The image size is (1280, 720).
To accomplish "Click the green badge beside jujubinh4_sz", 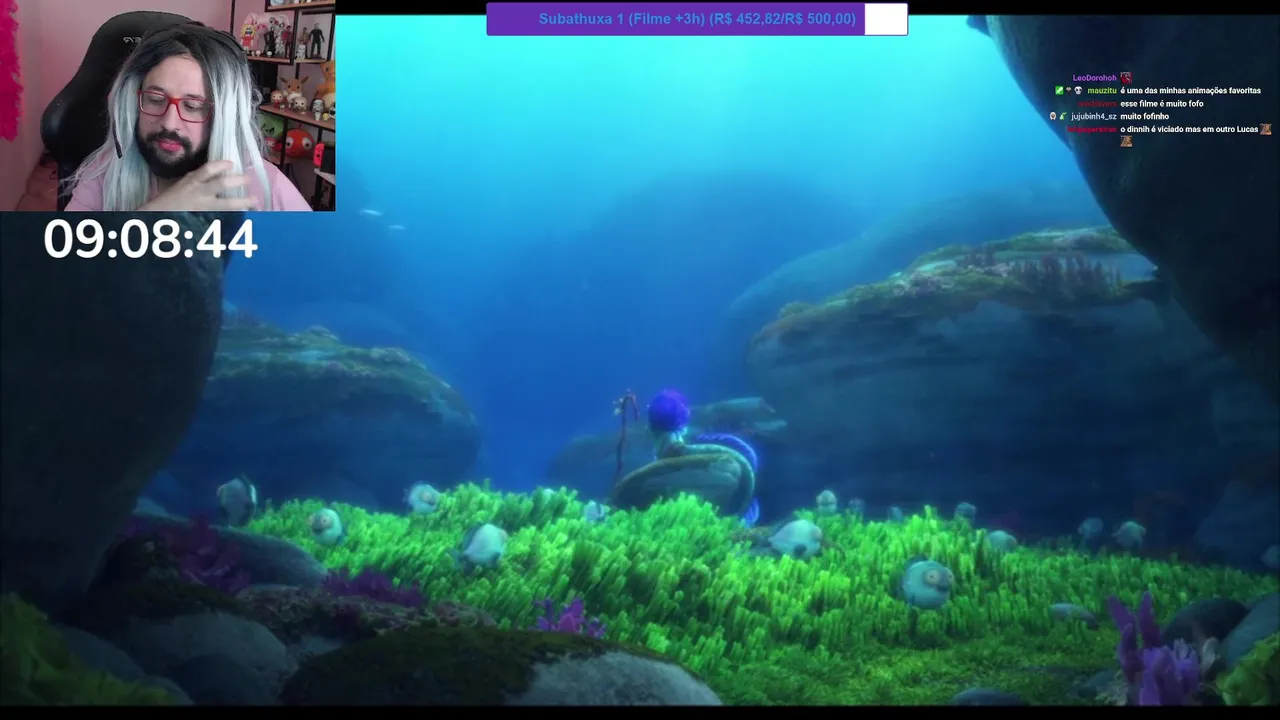I will [x=1063, y=117].
